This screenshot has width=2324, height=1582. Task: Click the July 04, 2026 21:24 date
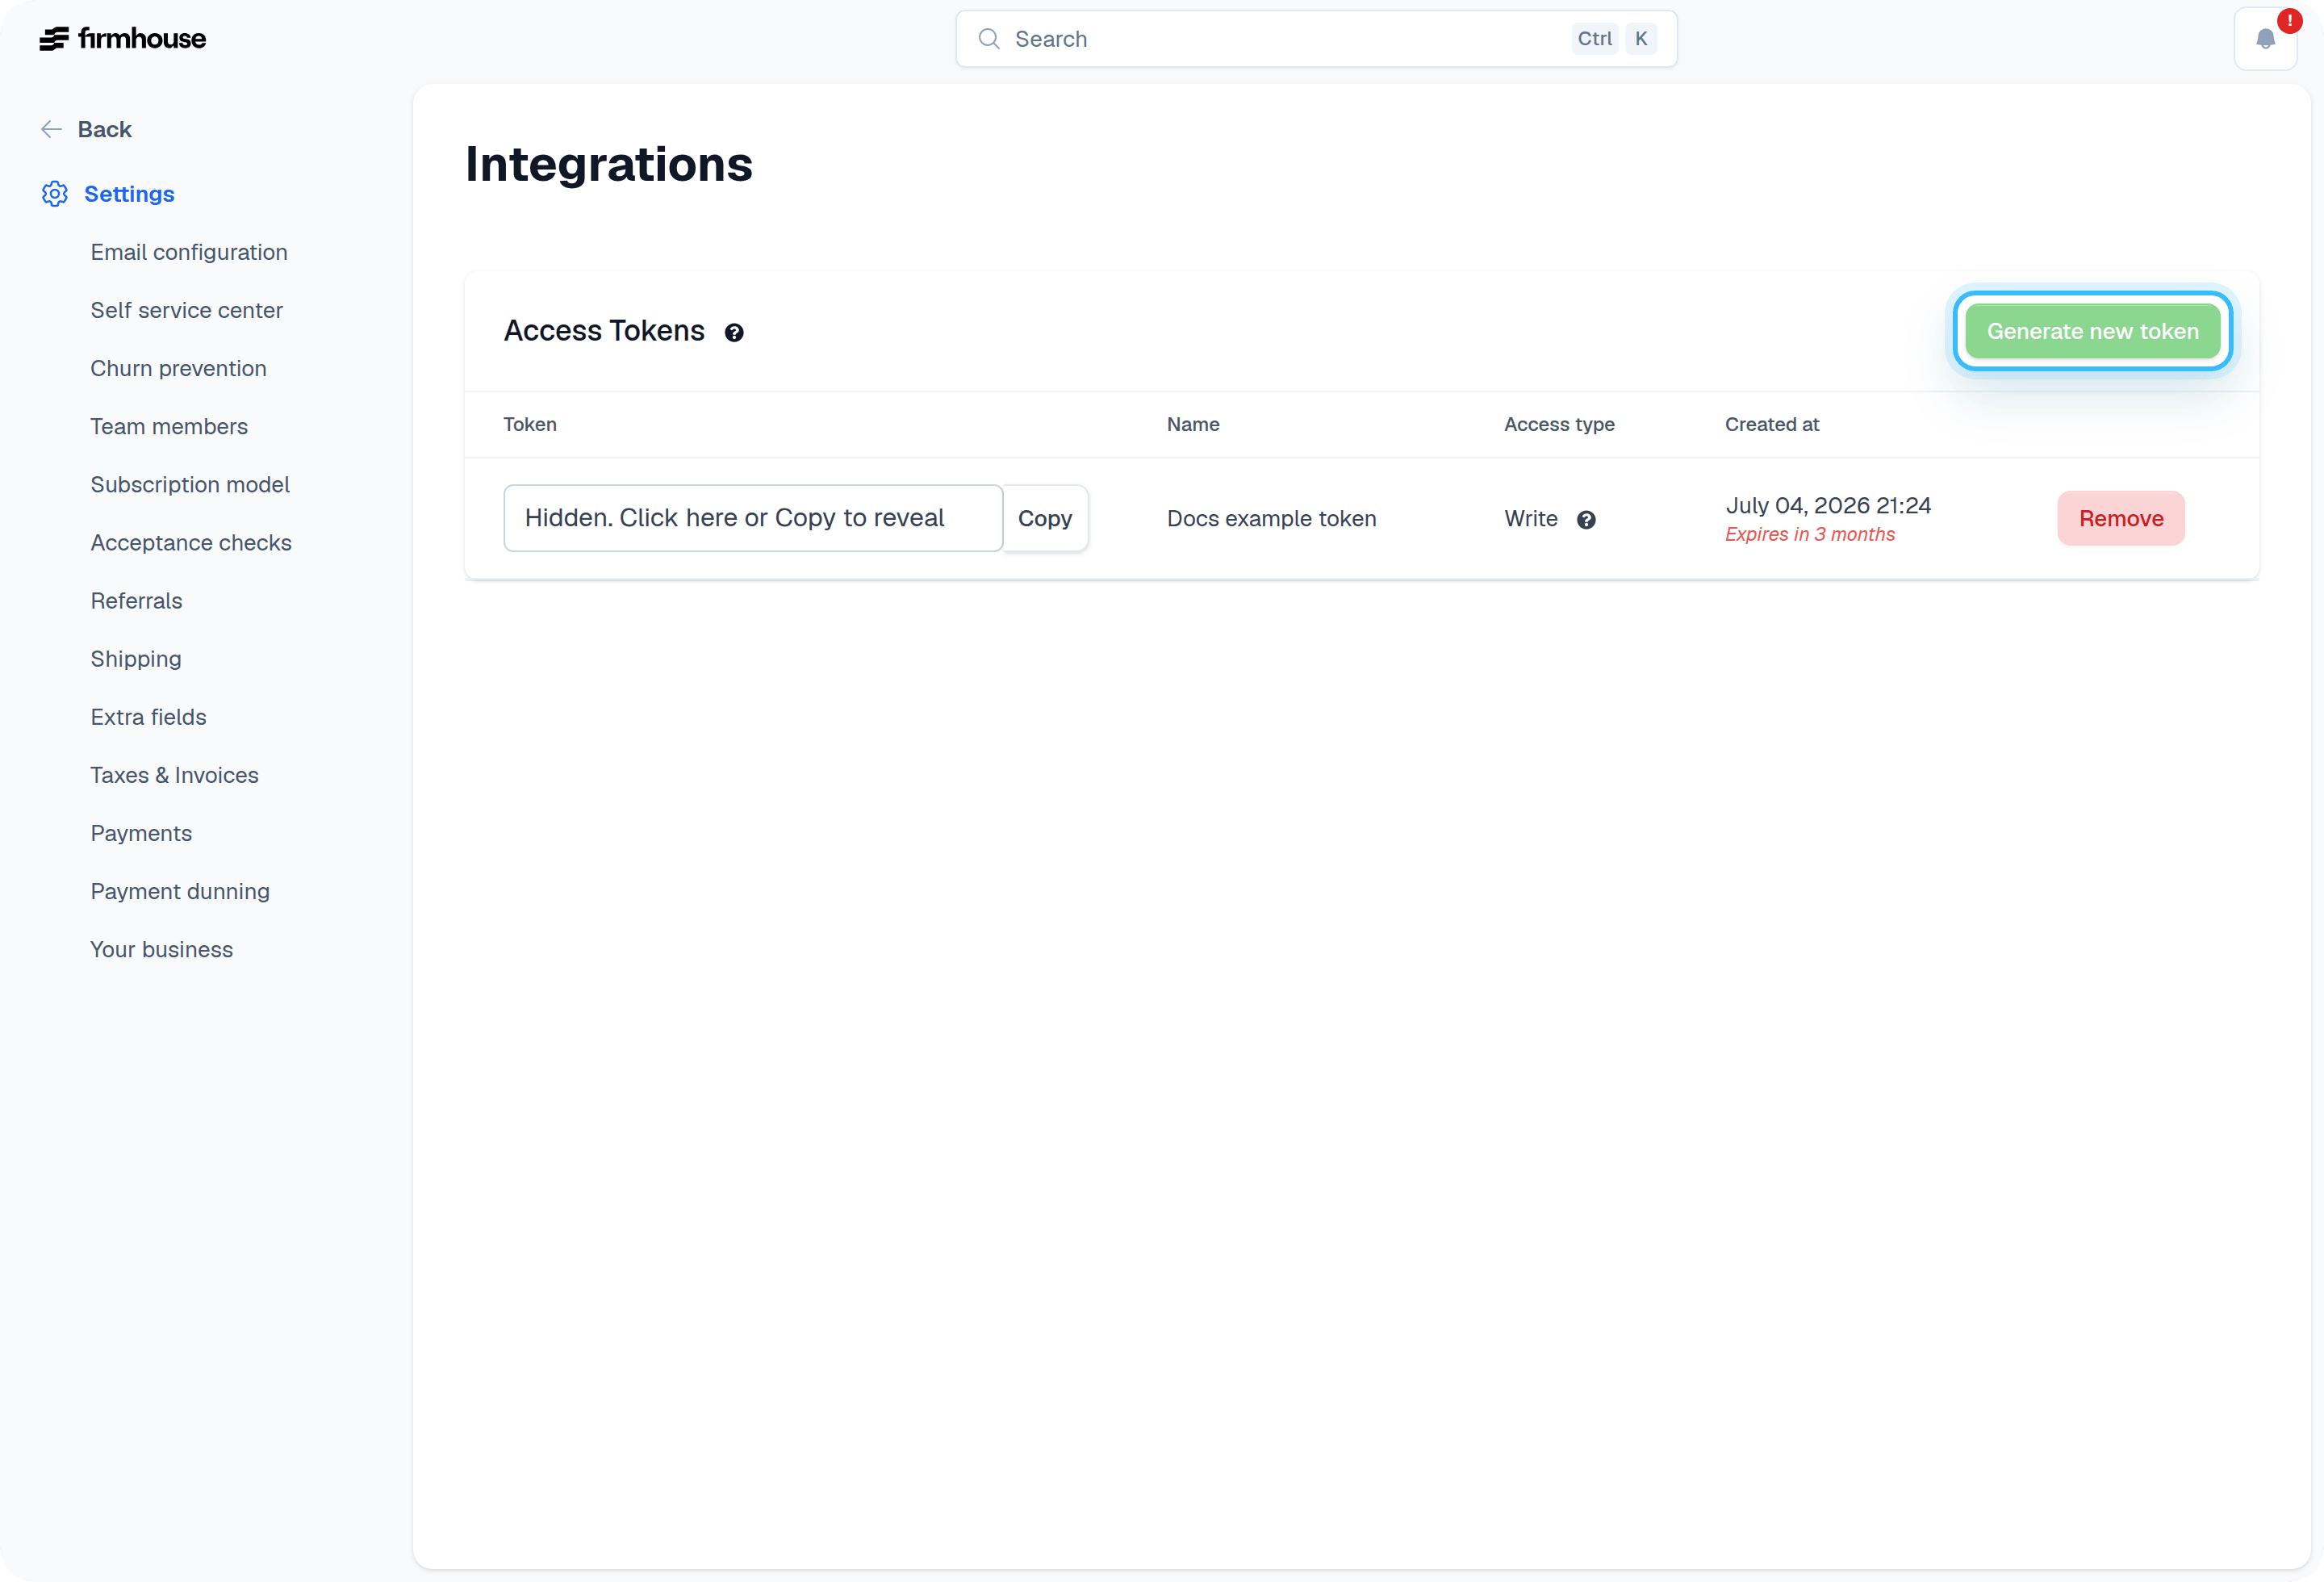[1827, 505]
